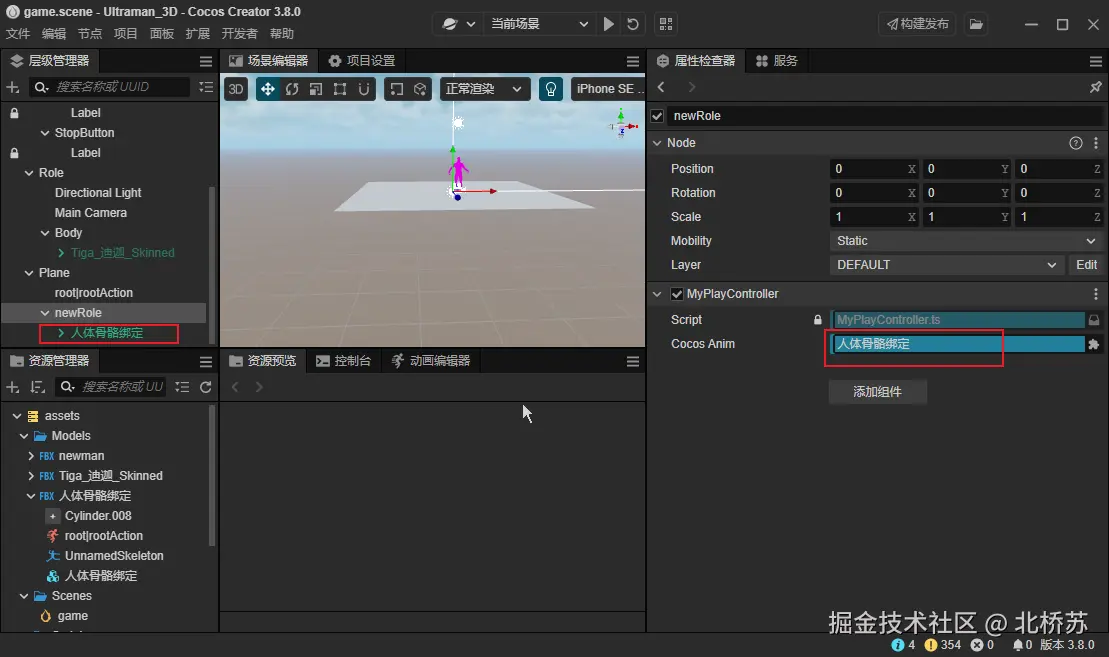
Task: Click the 构建发布 build button
Action: tap(917, 24)
